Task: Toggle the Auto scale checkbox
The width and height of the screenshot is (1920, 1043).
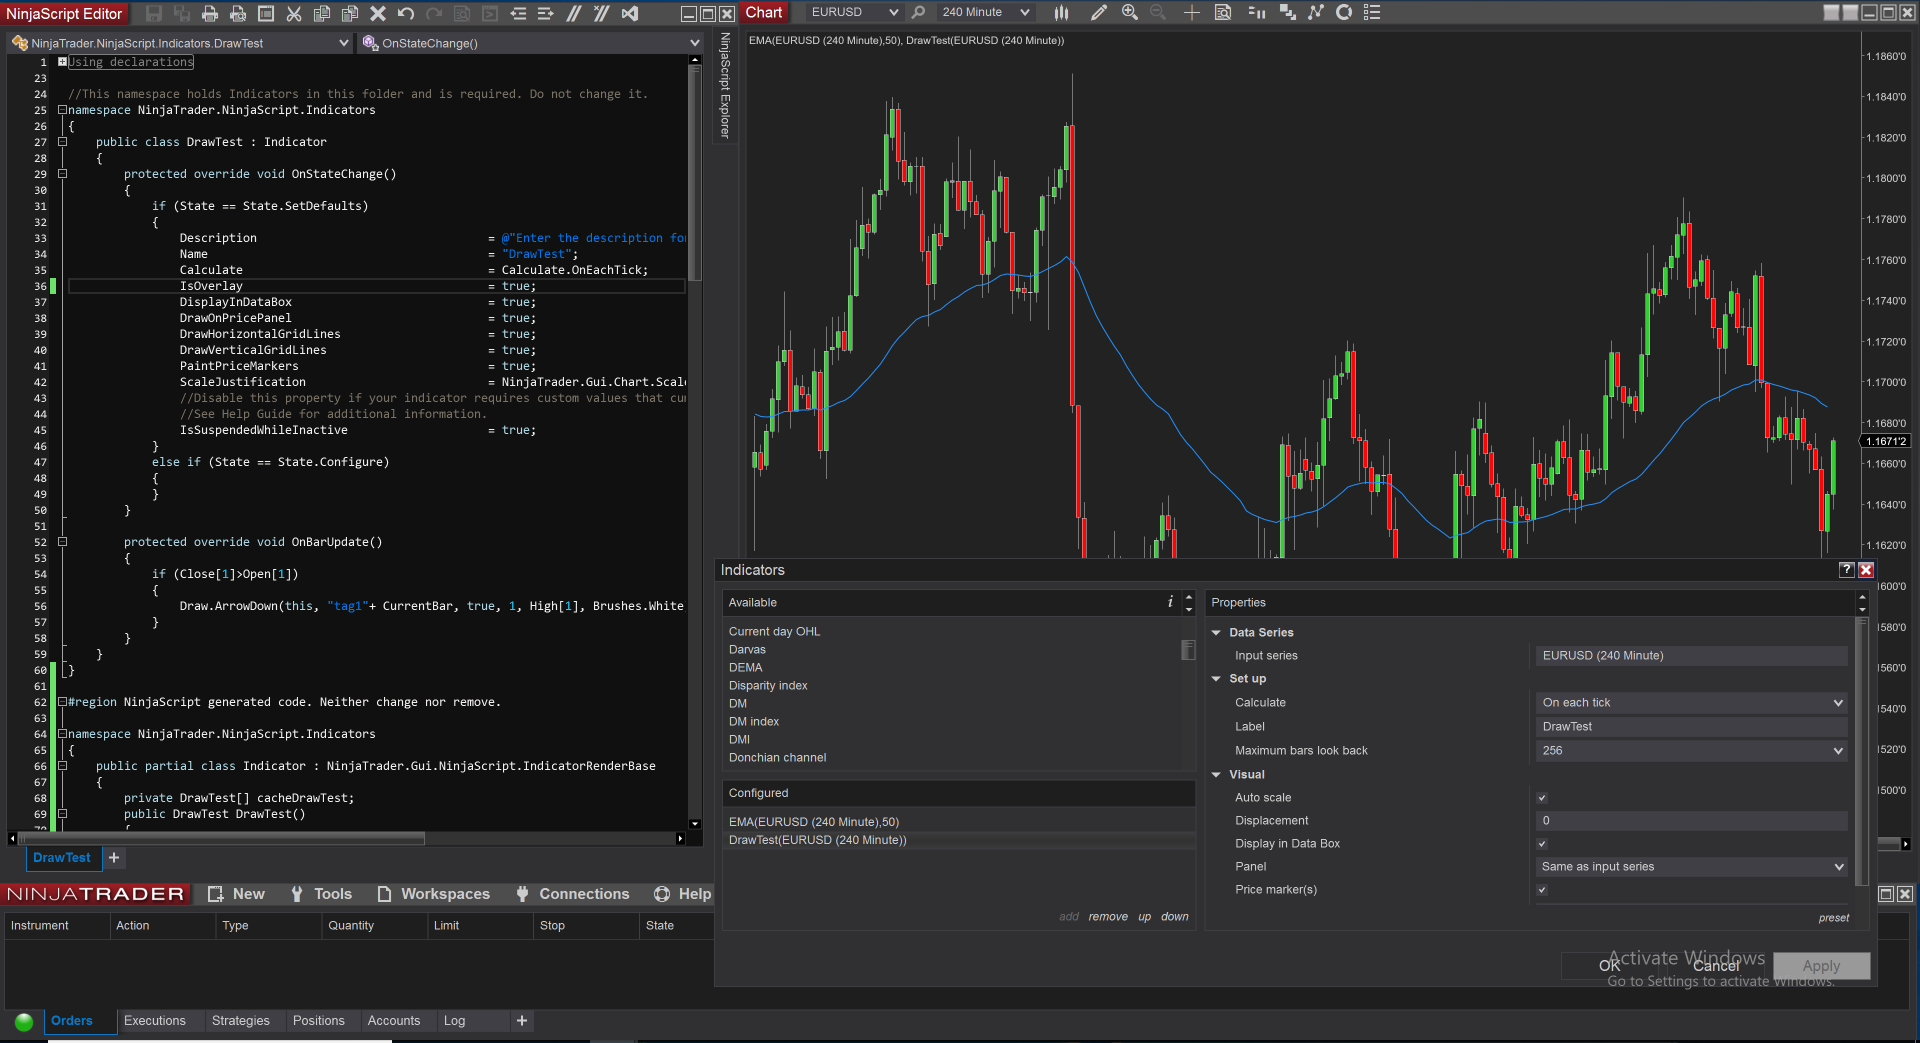Action: pos(1542,798)
